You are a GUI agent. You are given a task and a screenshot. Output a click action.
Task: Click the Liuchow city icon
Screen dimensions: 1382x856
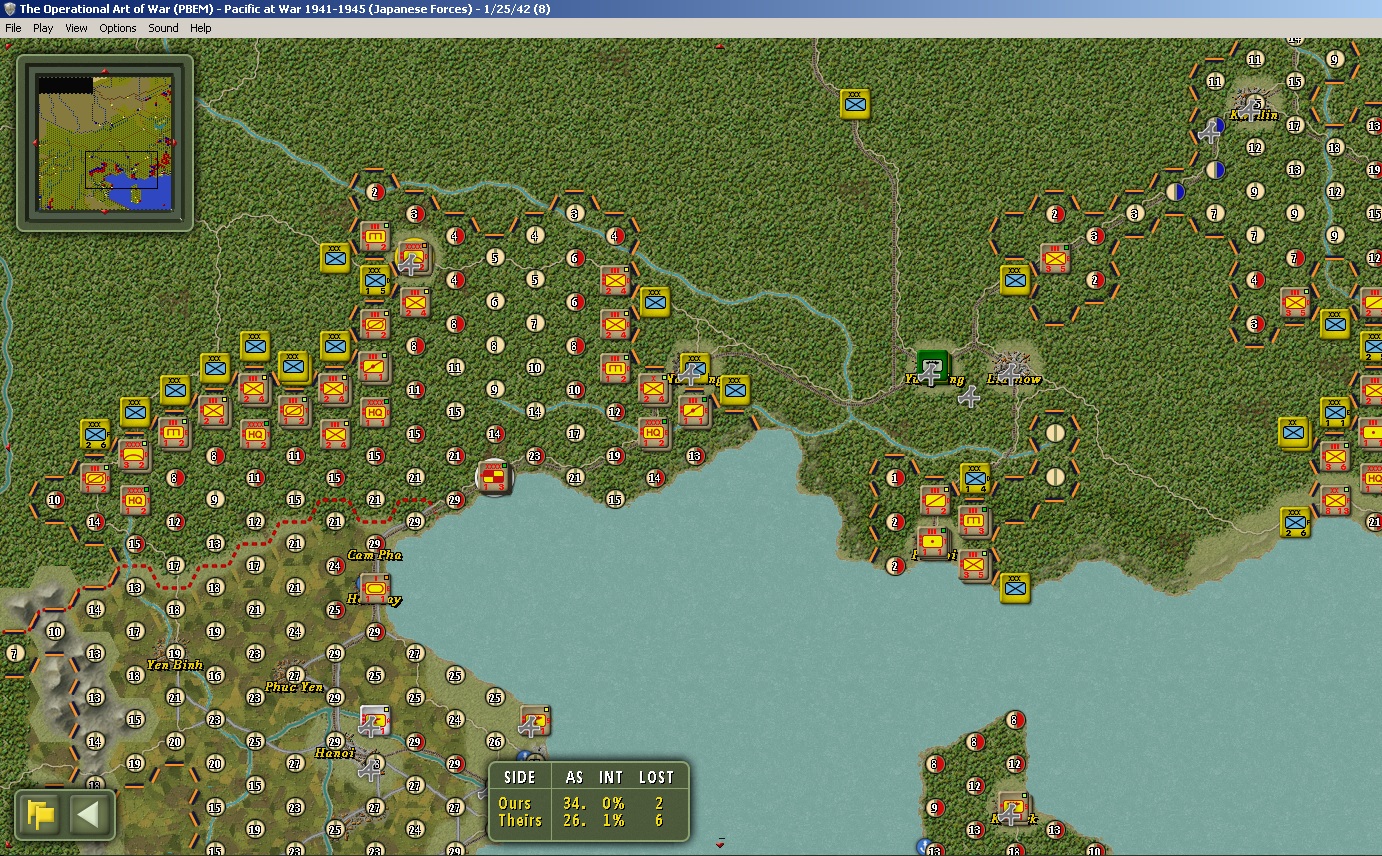point(1014,367)
